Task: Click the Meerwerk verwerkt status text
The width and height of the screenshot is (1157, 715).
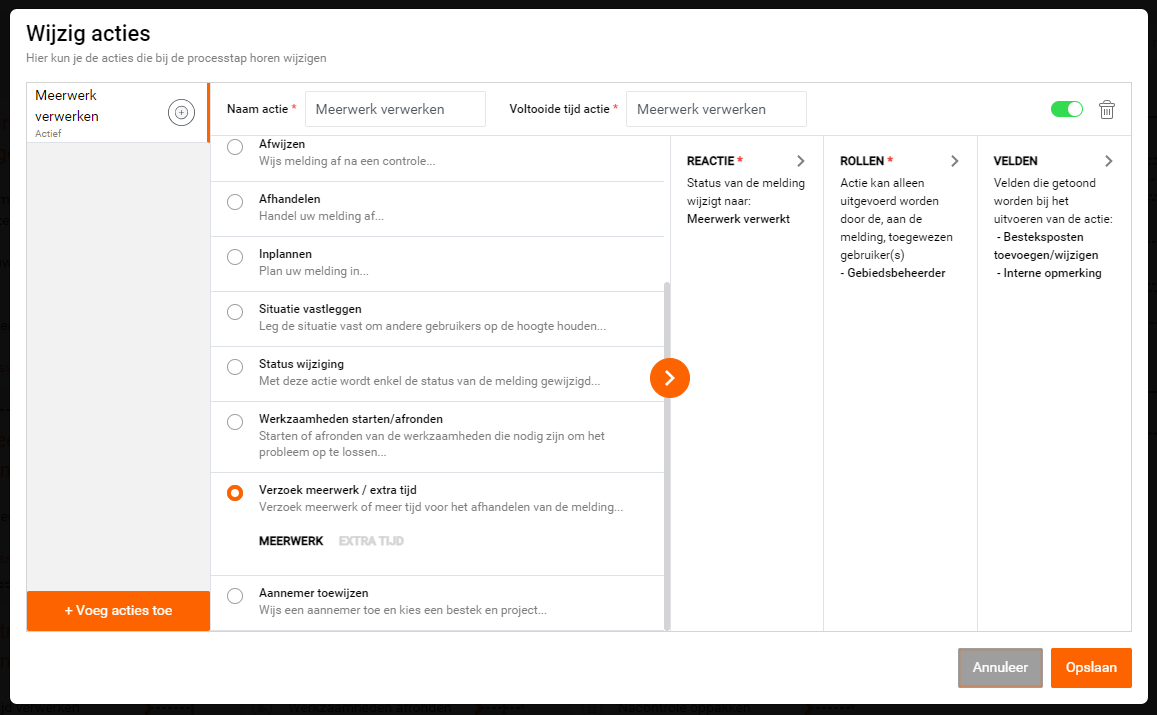Action: [x=738, y=219]
